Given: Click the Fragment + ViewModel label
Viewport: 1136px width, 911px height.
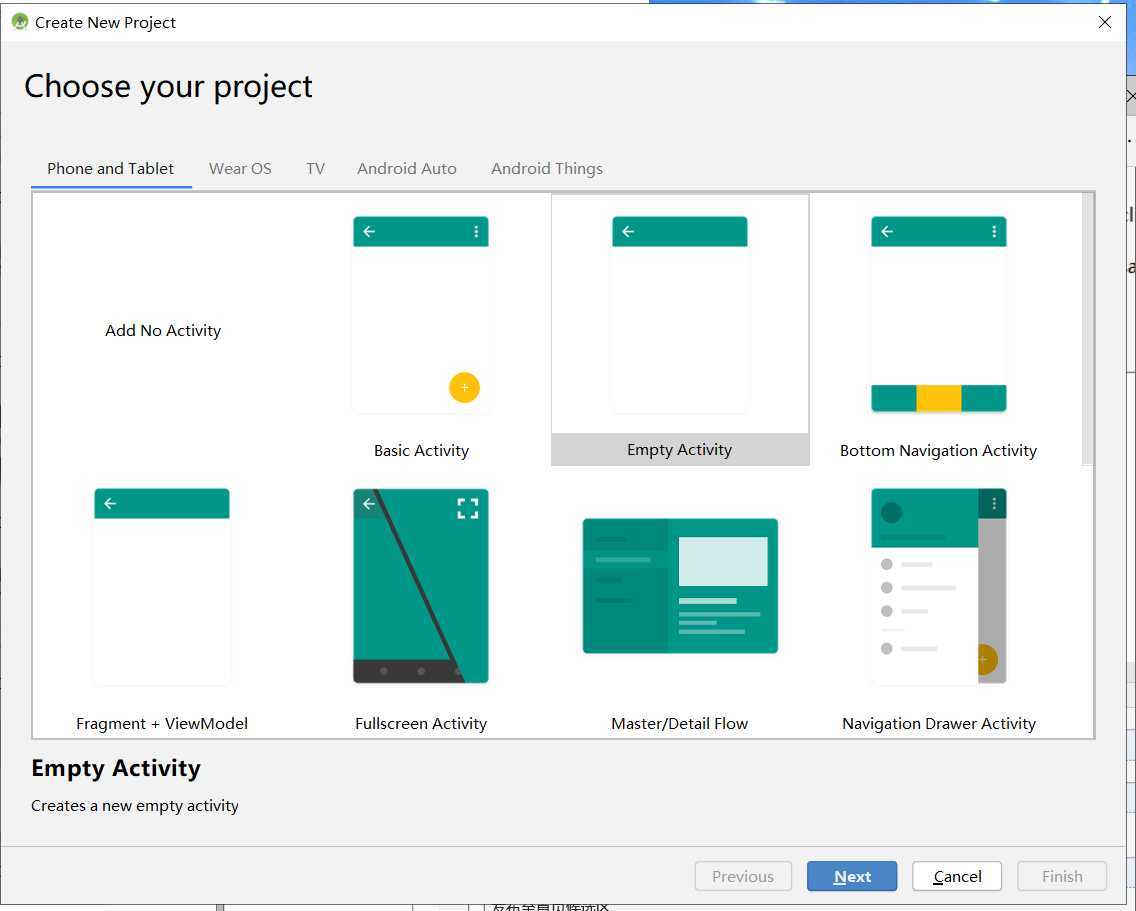Looking at the screenshot, I should pos(162,723).
